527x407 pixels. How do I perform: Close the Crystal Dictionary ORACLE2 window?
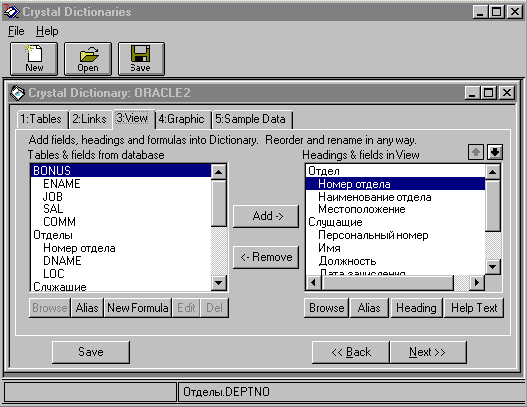[506, 93]
